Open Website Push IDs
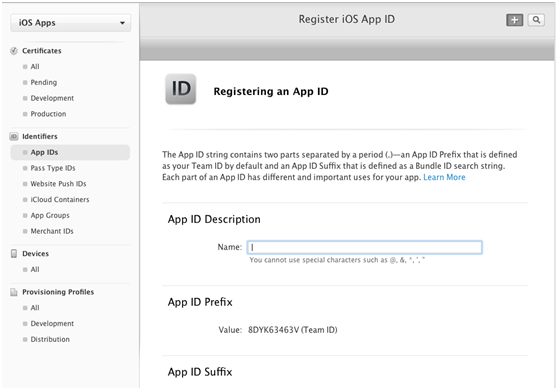This screenshot has width=558, height=390. [58, 184]
